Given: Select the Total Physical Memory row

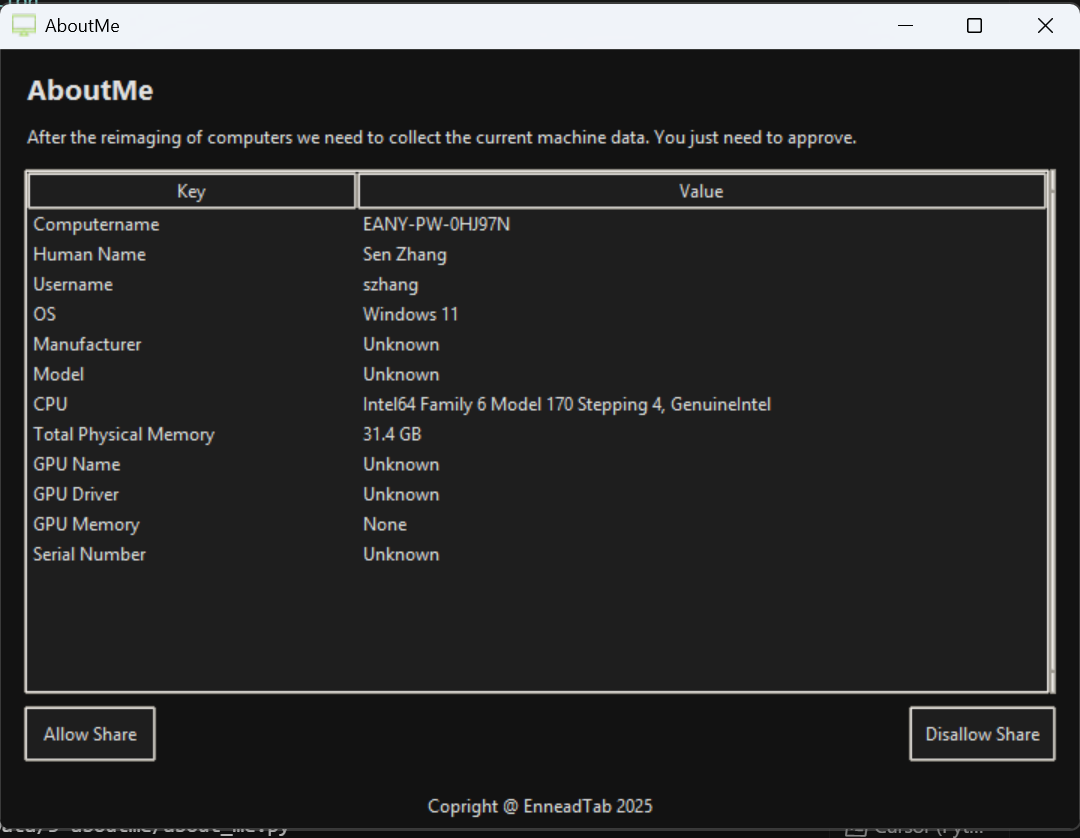Looking at the screenshot, I should (124, 435).
